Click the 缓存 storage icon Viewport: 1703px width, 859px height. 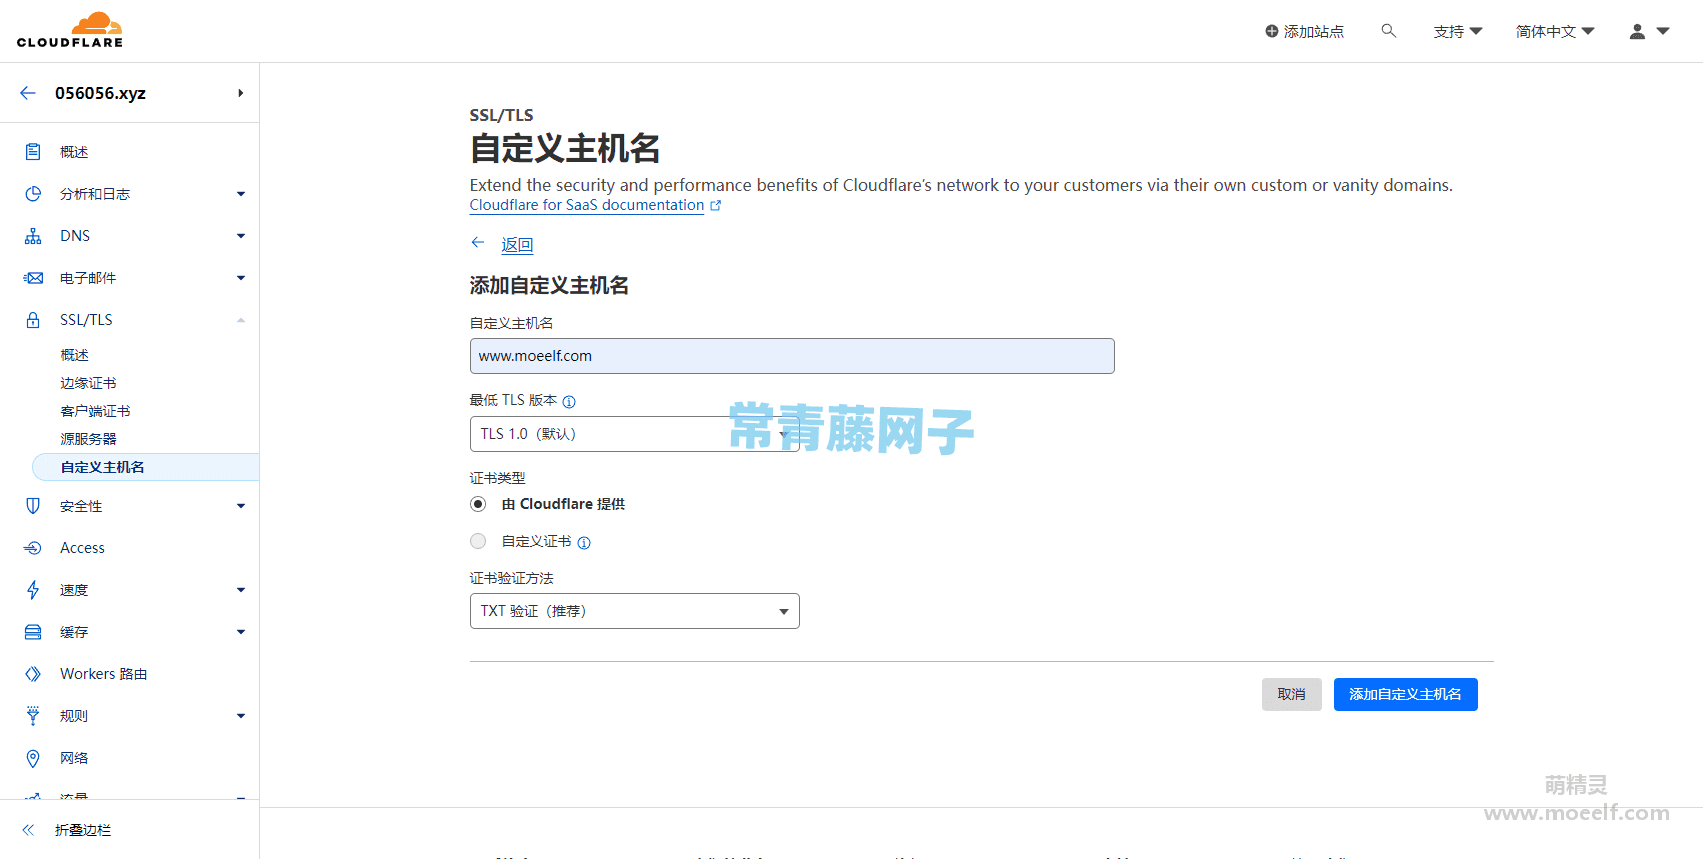click(33, 632)
